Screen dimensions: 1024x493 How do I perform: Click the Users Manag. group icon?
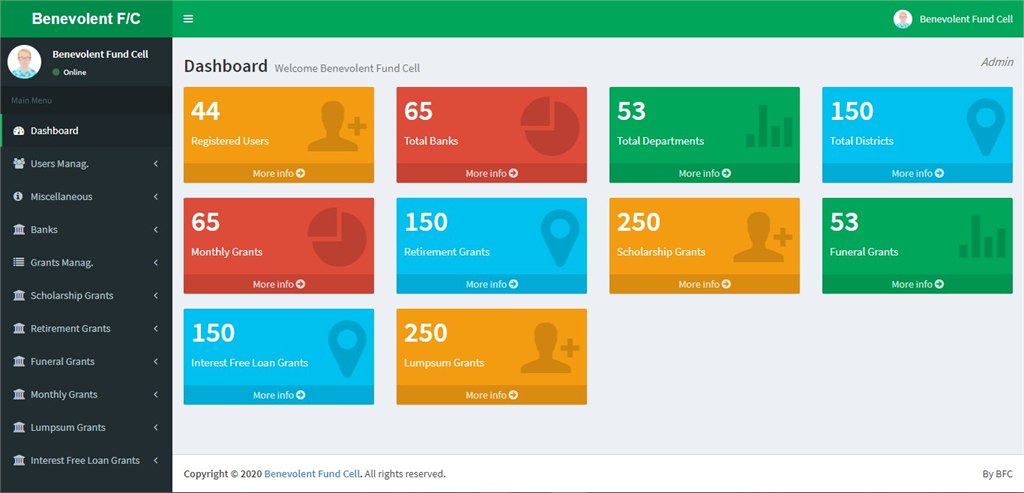point(19,164)
